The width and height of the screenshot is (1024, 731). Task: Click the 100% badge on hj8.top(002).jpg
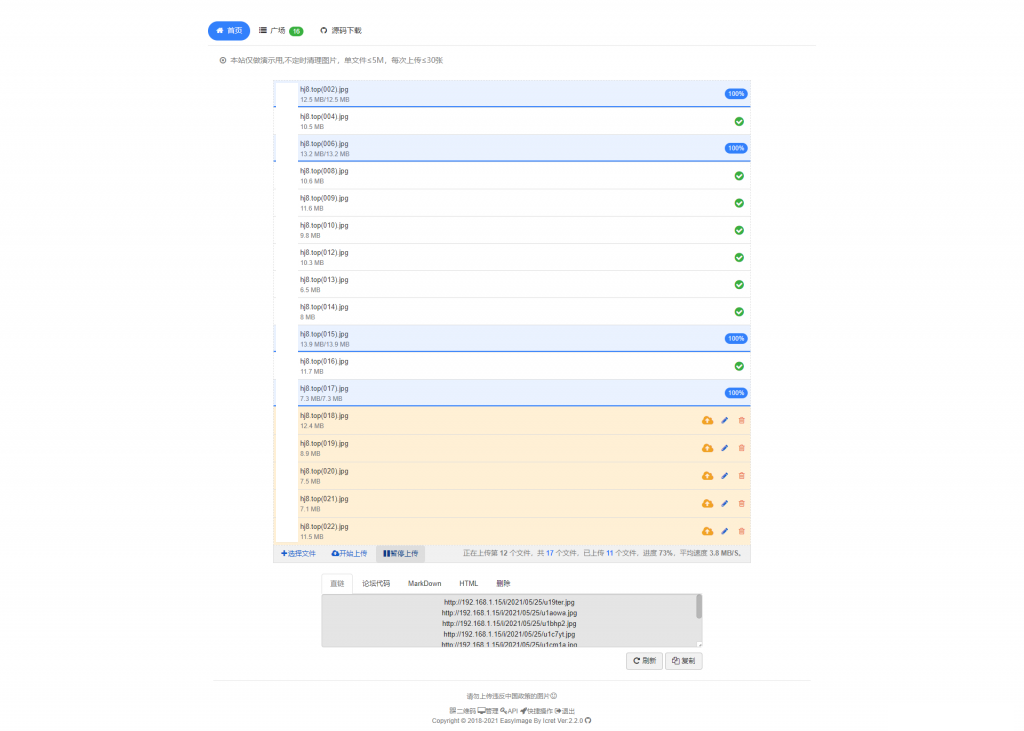[736, 94]
